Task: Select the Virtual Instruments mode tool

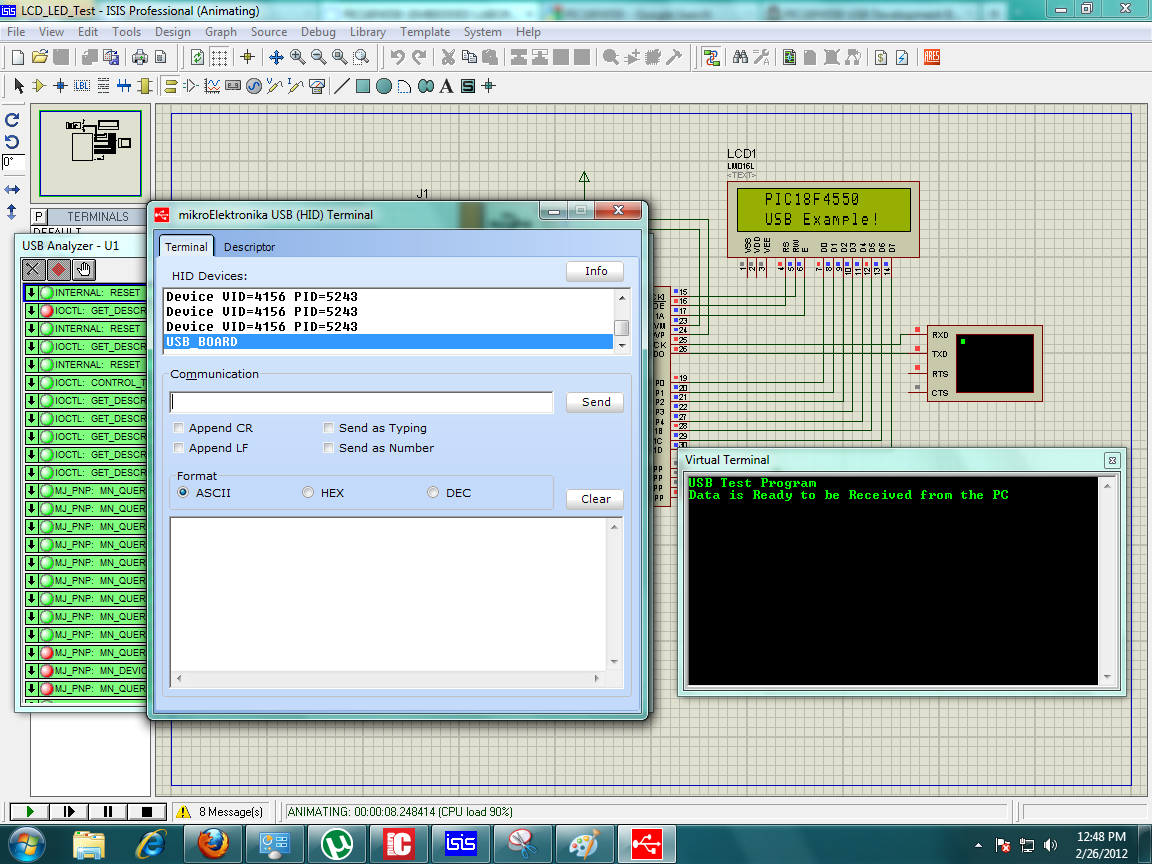Action: tap(315, 87)
